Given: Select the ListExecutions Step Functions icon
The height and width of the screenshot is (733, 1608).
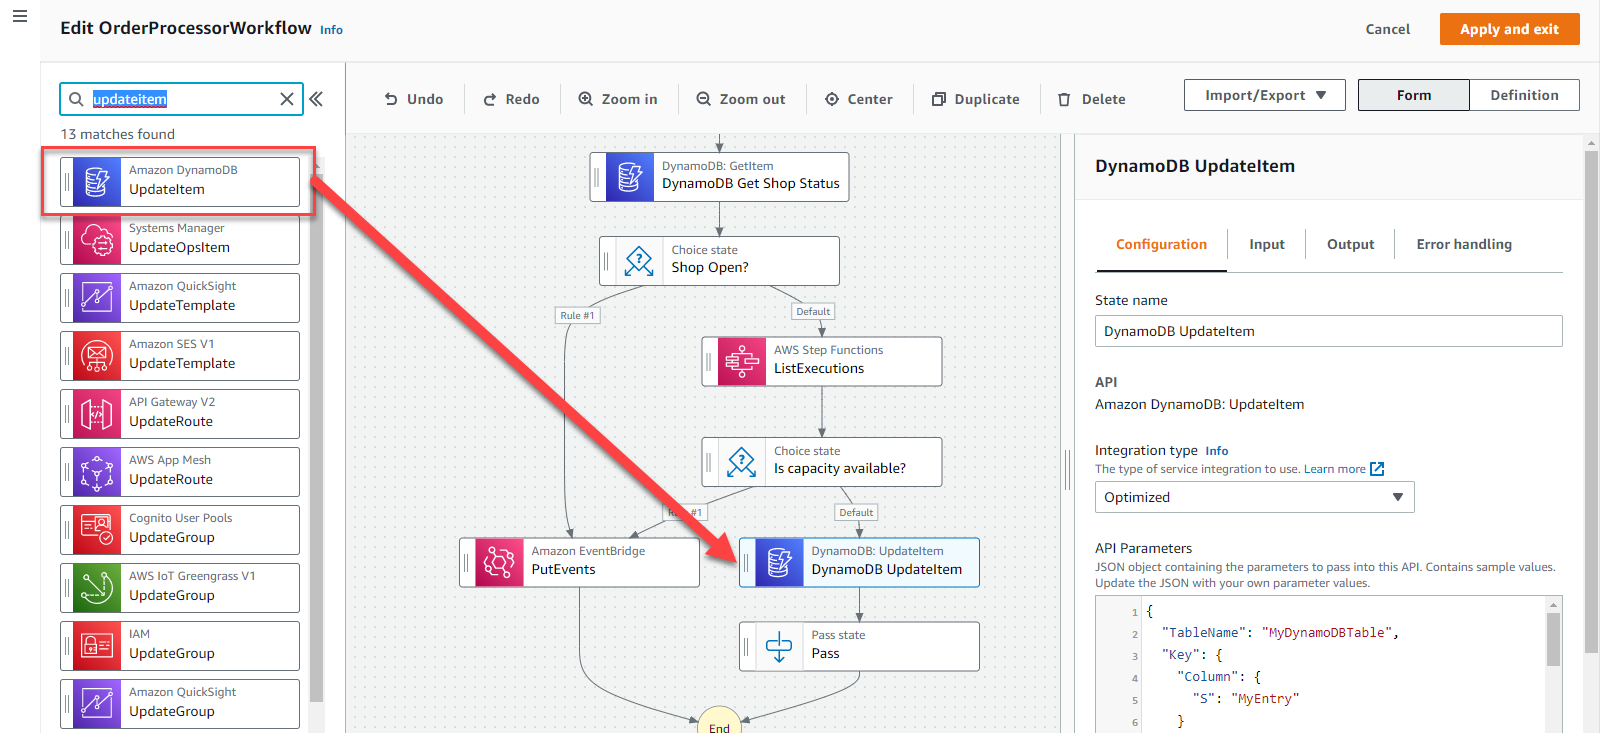Looking at the screenshot, I should (742, 361).
